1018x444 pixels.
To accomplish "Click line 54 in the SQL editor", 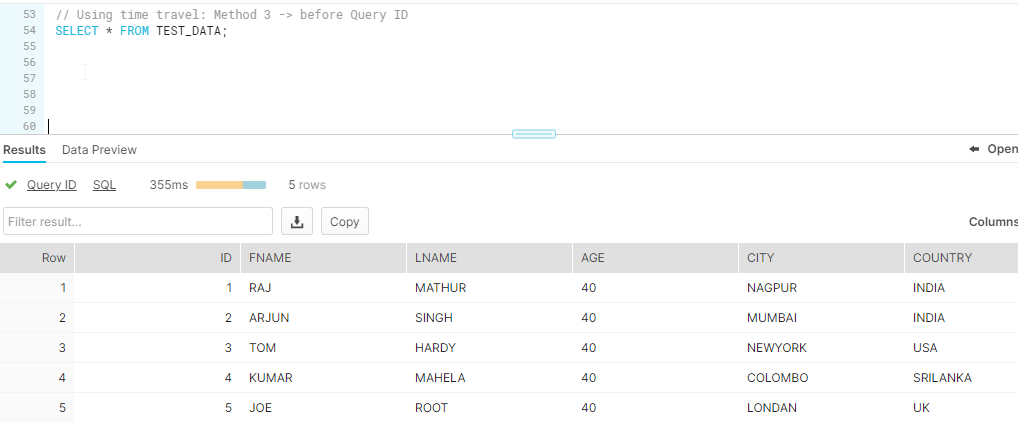I will [x=142, y=31].
